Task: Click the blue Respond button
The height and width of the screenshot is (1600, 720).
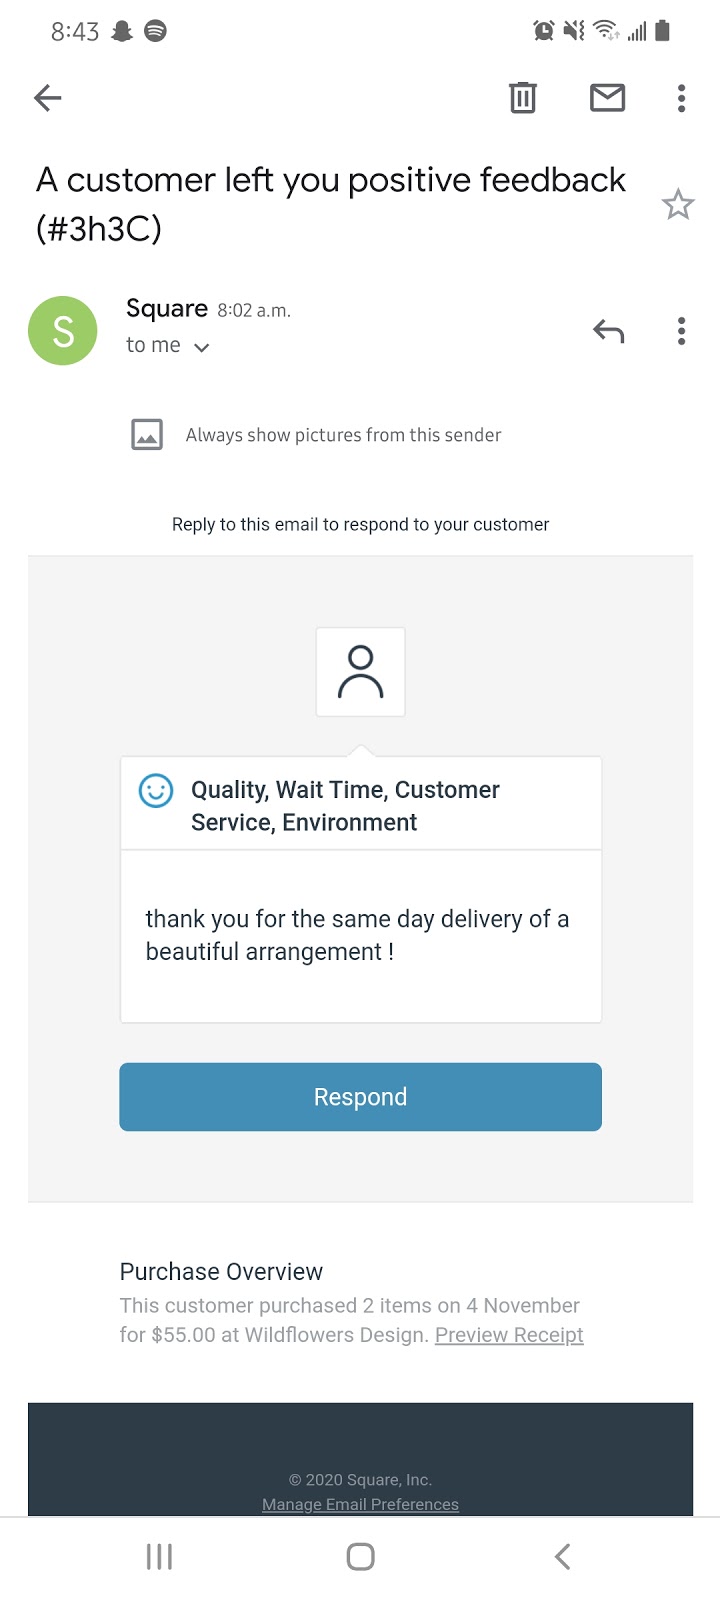Action: (x=360, y=1097)
